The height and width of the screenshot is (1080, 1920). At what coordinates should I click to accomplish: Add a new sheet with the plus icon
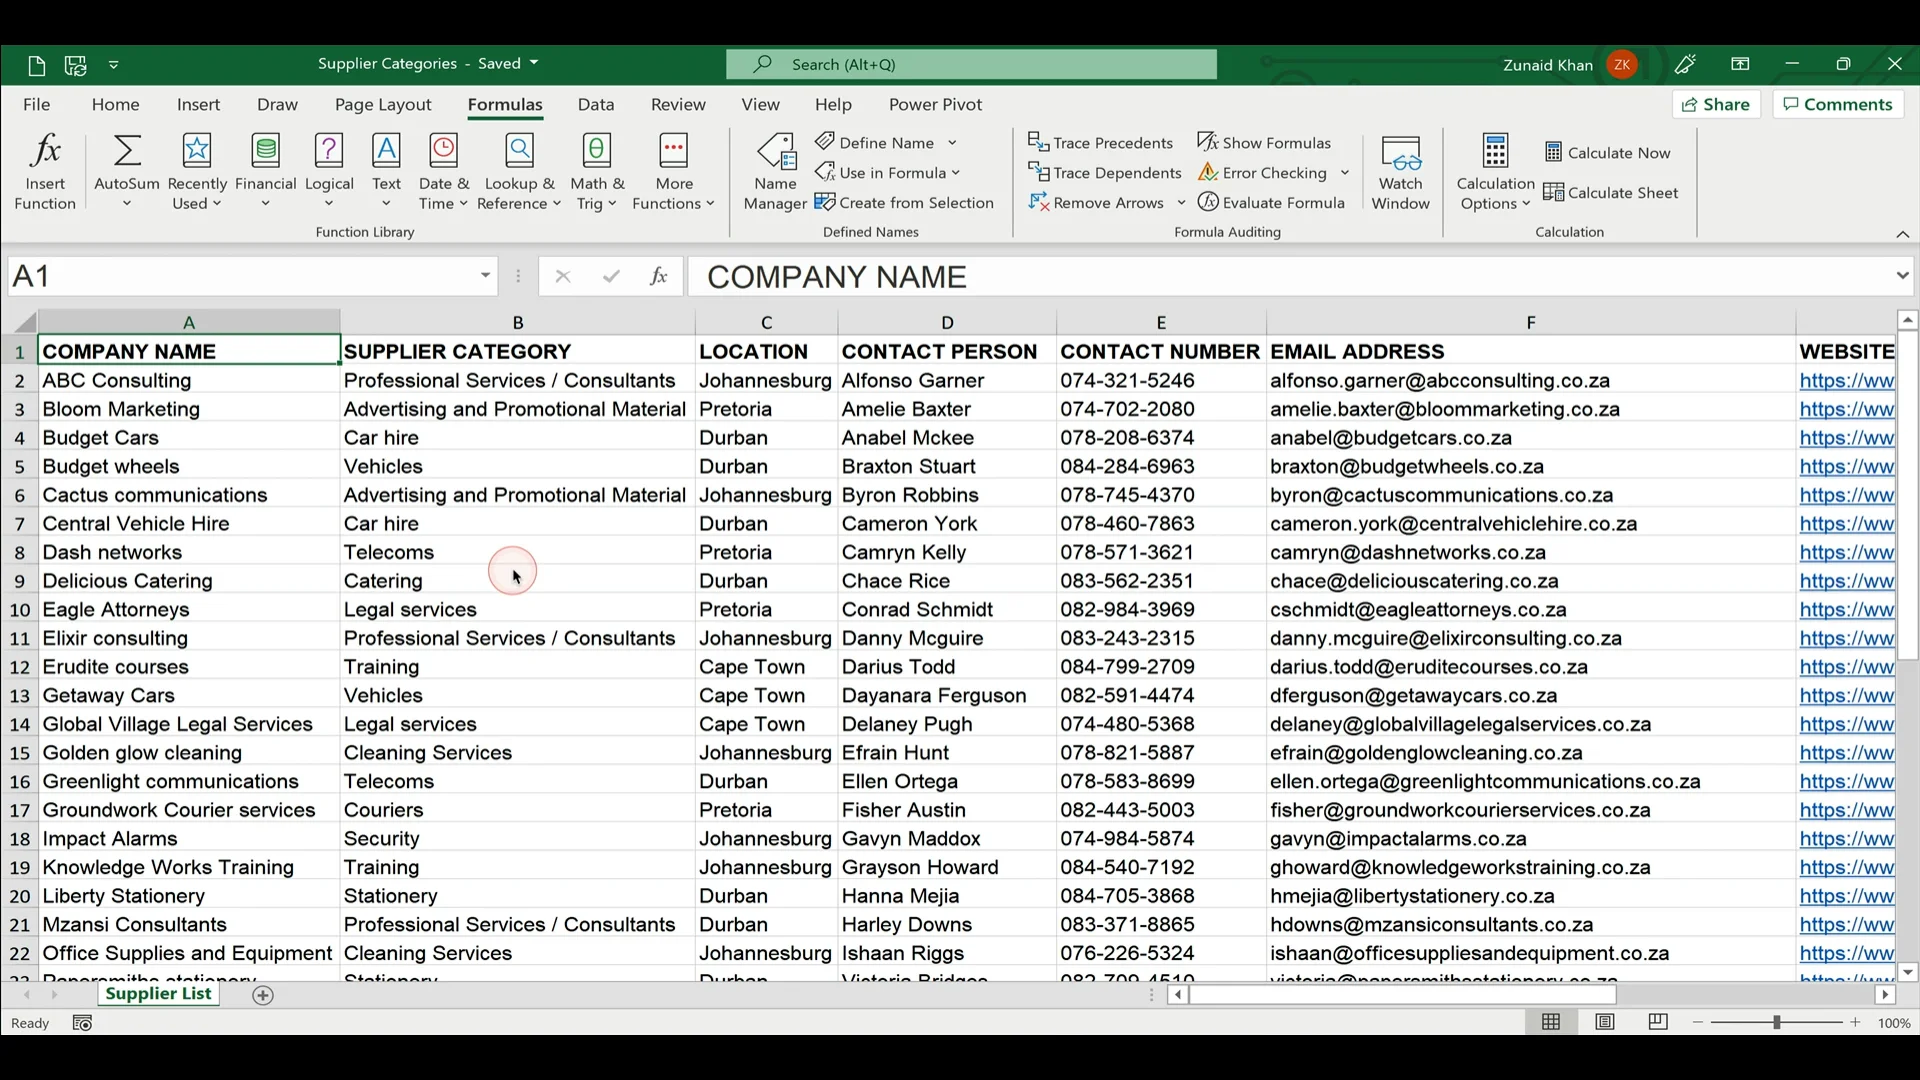coord(263,995)
